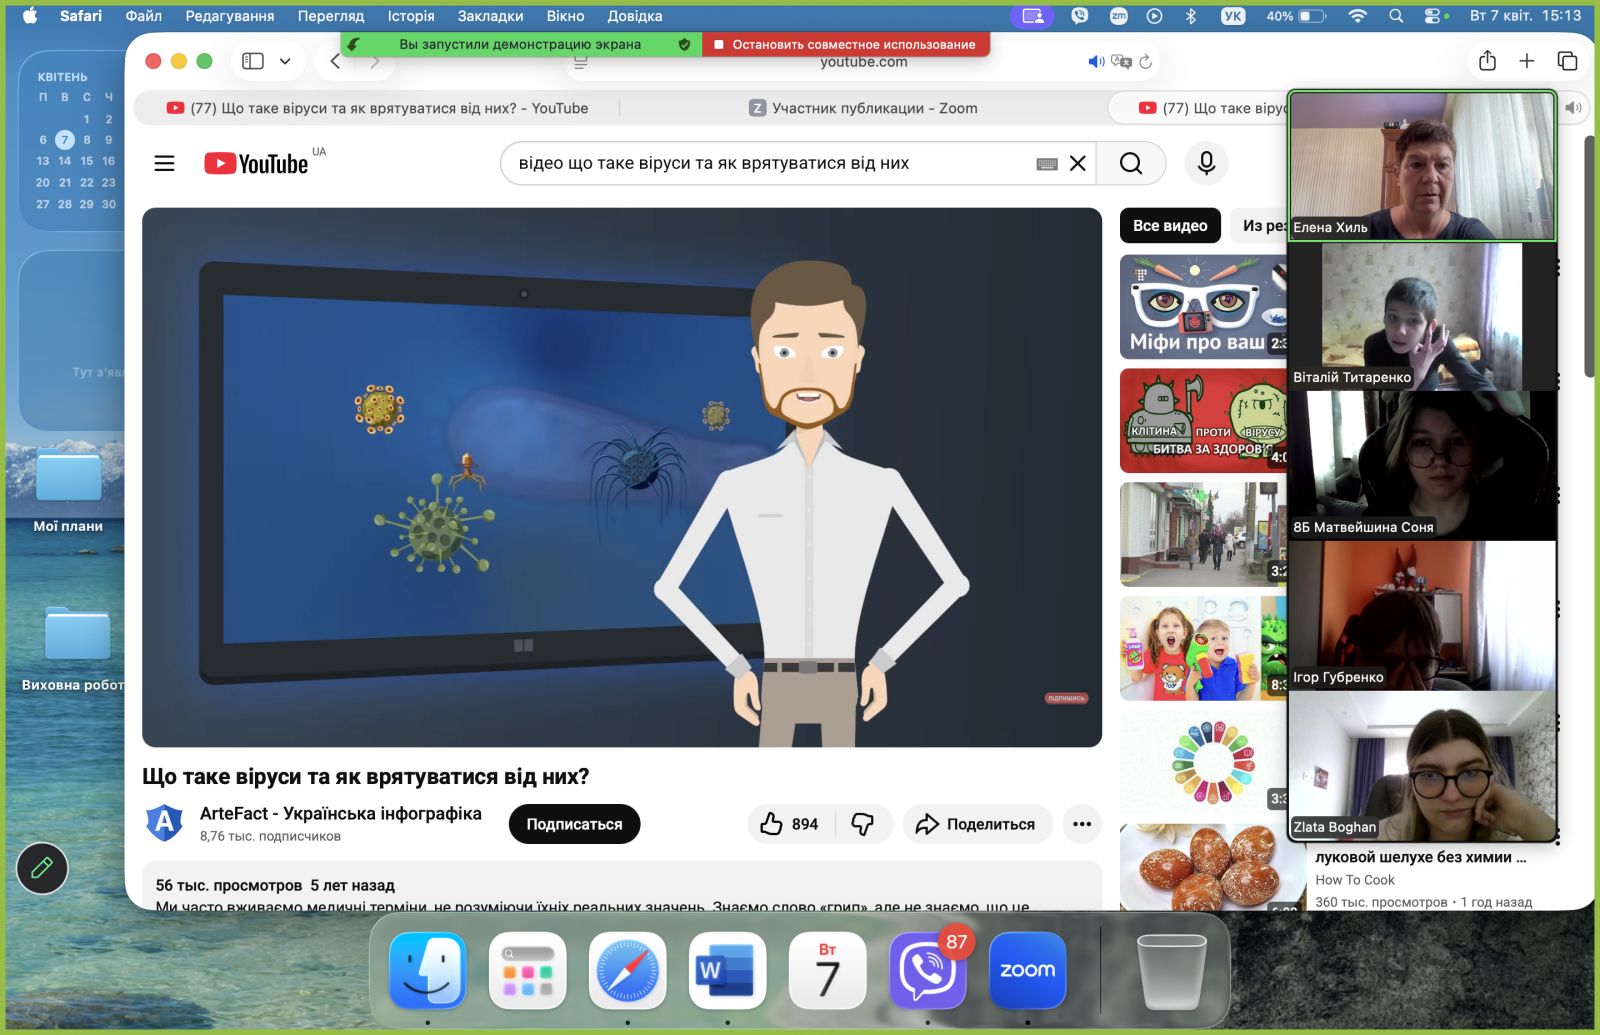Screen dimensions: 1600x1035
Task: Dislike the video with thumbs down
Action: (x=862, y=824)
